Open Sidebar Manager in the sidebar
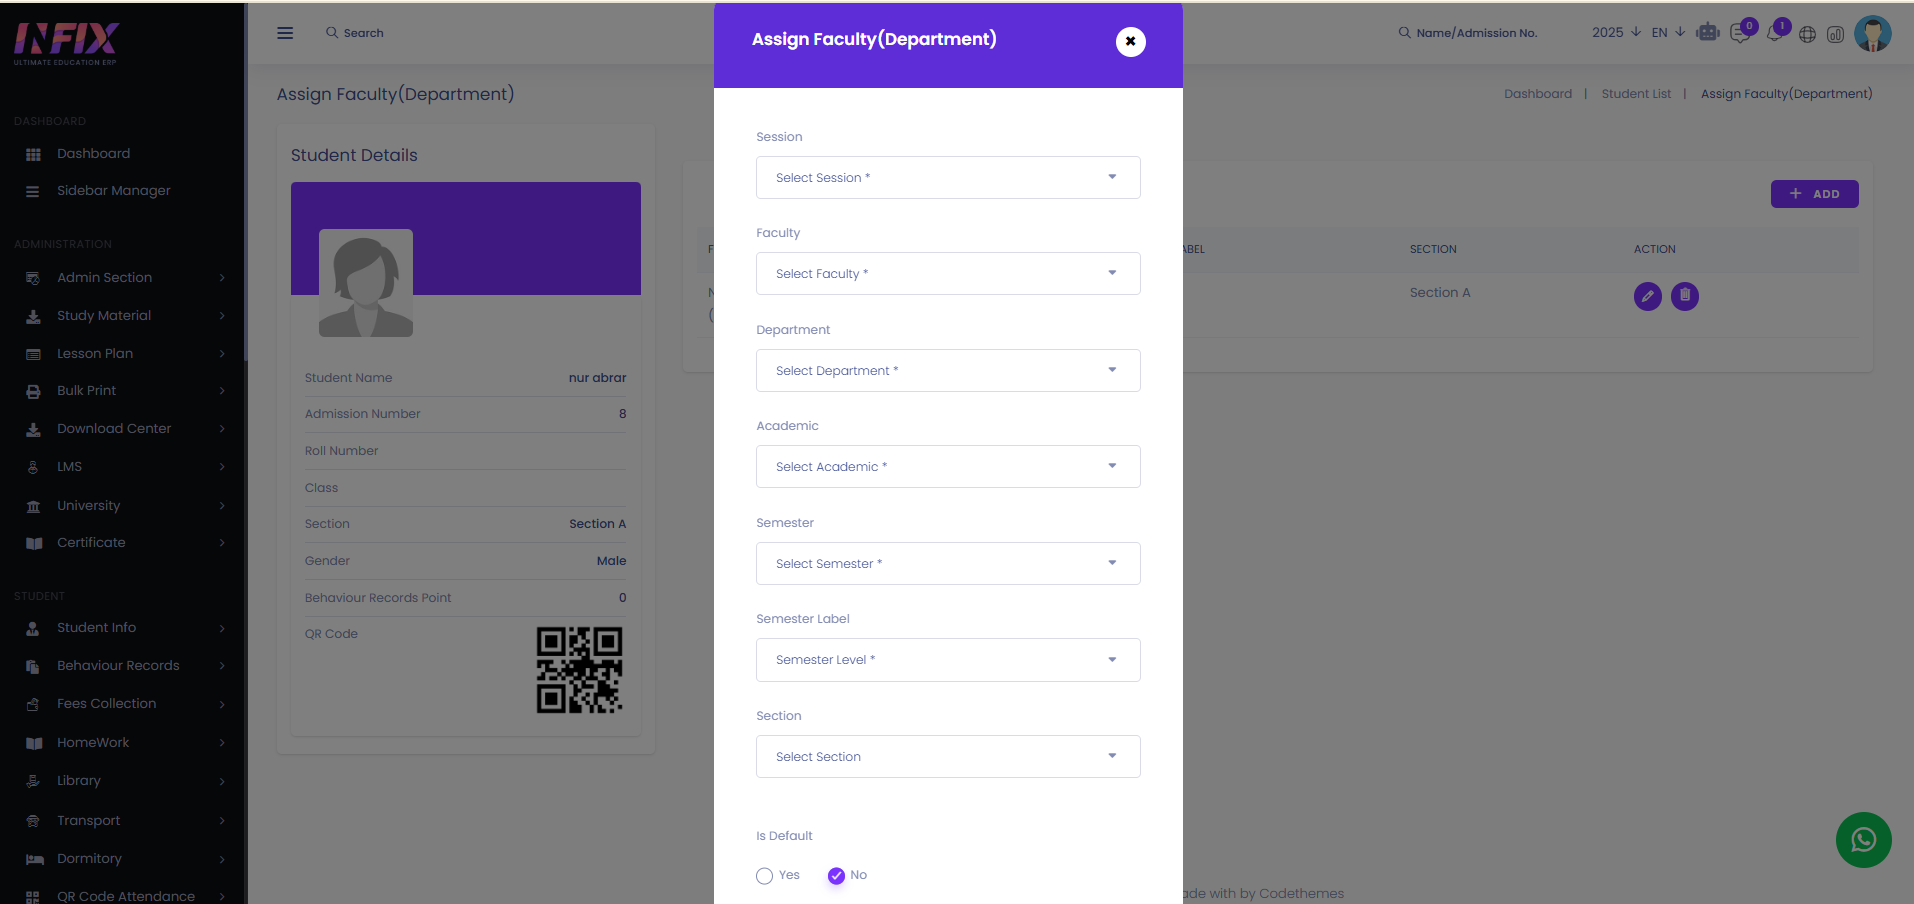1914x904 pixels. 113,190
